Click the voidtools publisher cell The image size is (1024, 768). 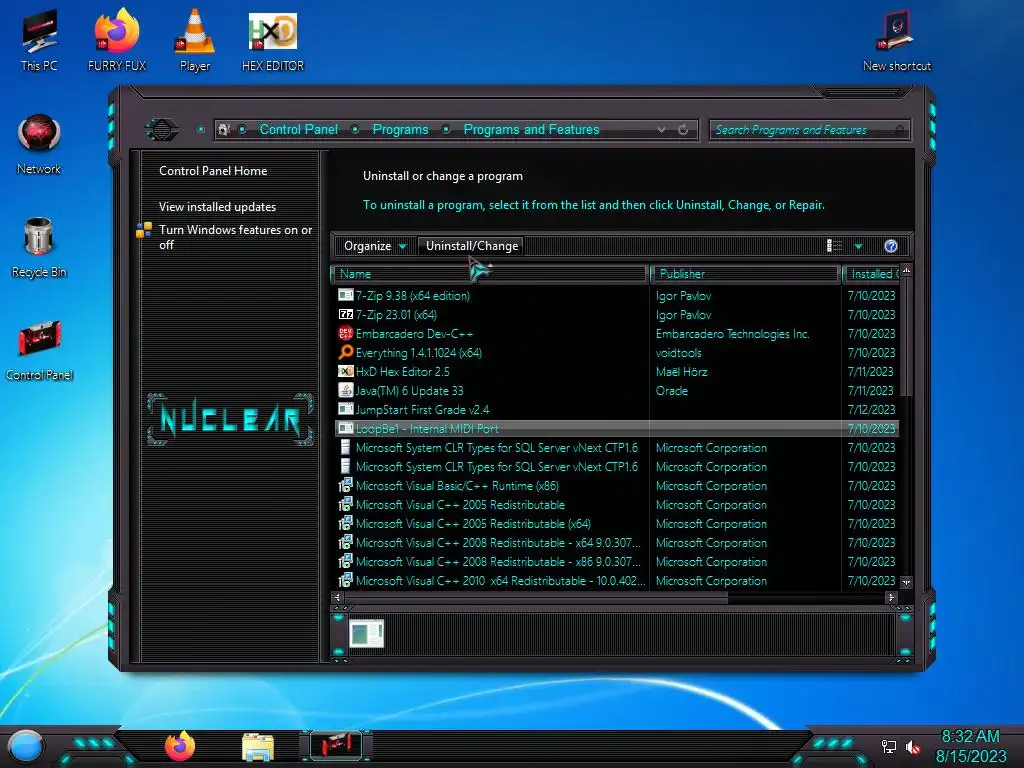click(x=679, y=353)
